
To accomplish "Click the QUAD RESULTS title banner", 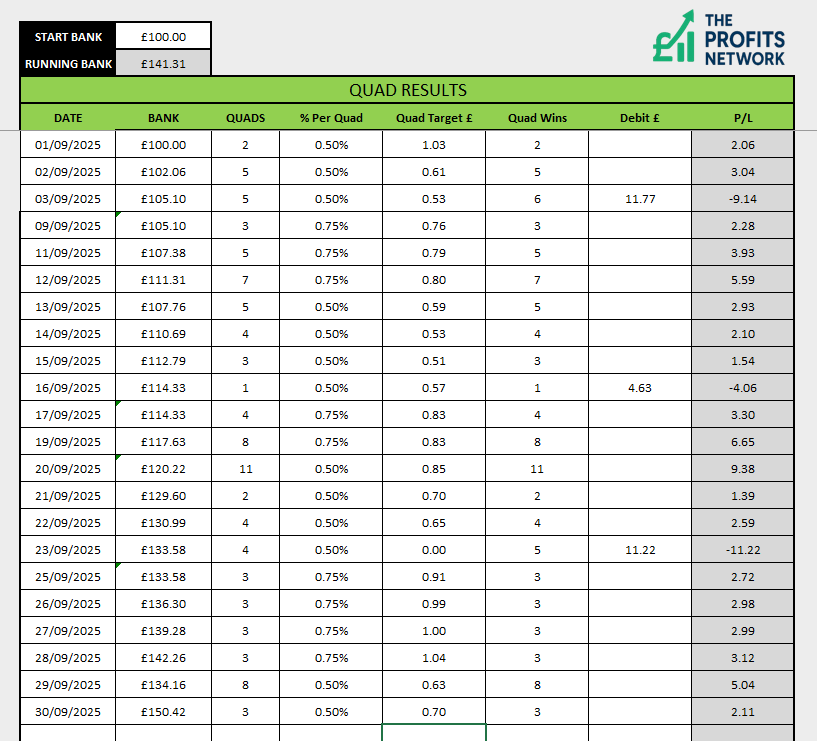I will pyautogui.click(x=407, y=90).
